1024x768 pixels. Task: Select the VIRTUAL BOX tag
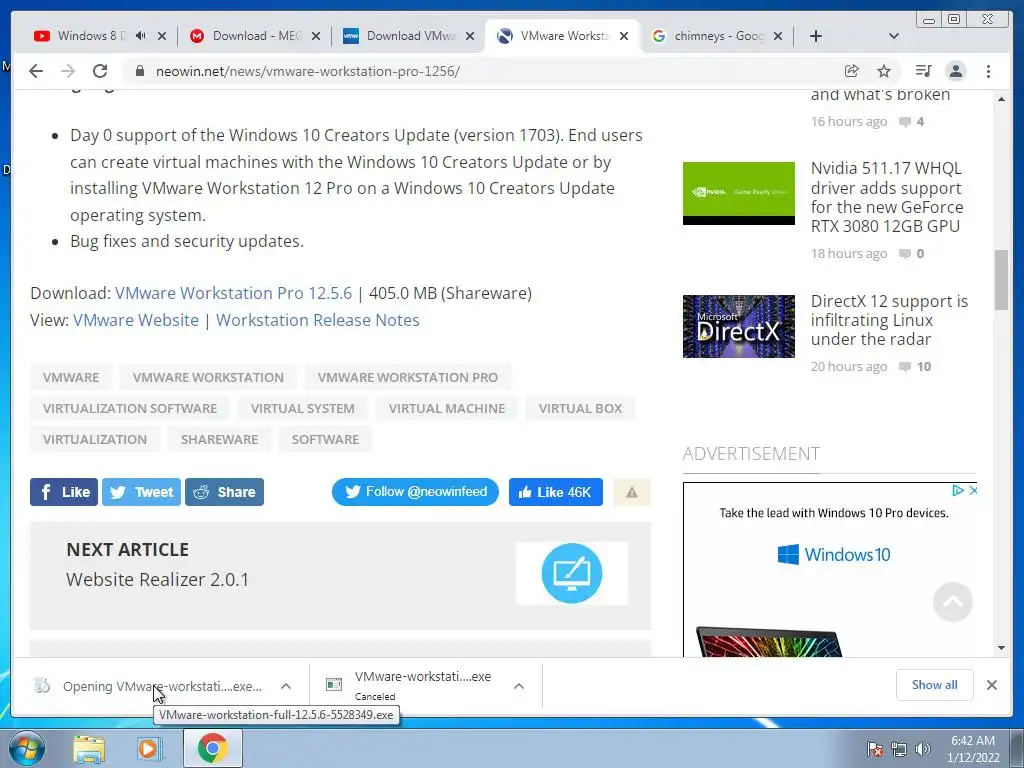[581, 408]
